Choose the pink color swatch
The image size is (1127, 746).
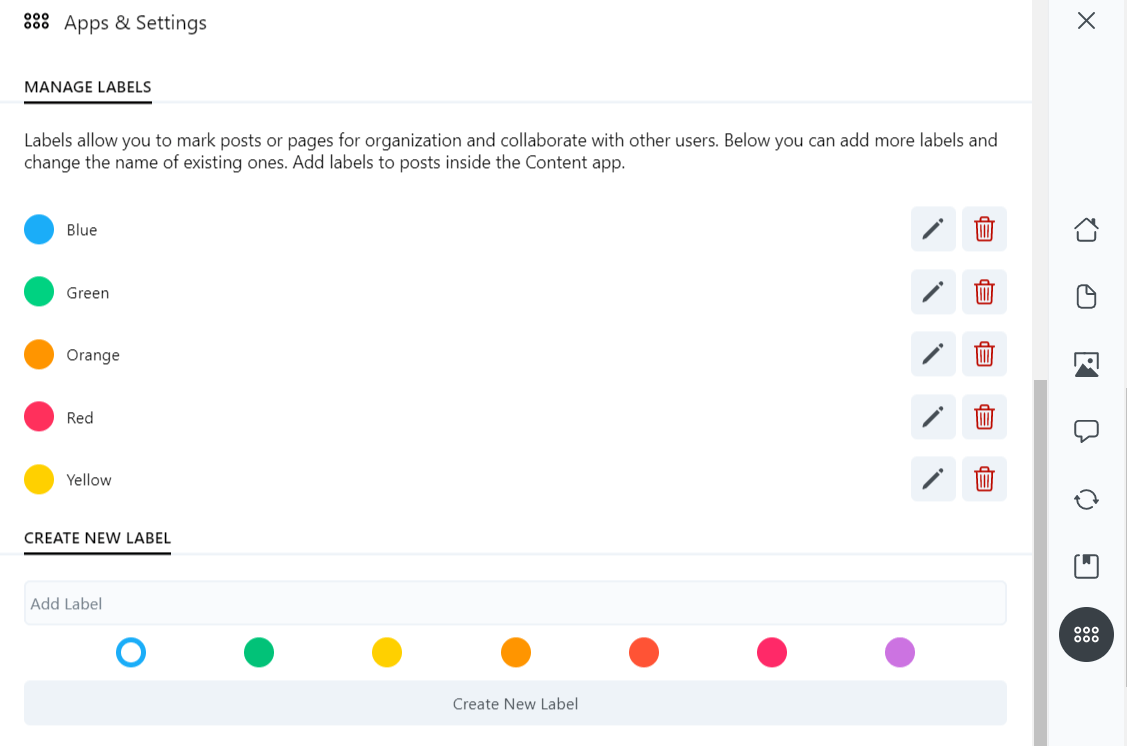click(x=772, y=653)
